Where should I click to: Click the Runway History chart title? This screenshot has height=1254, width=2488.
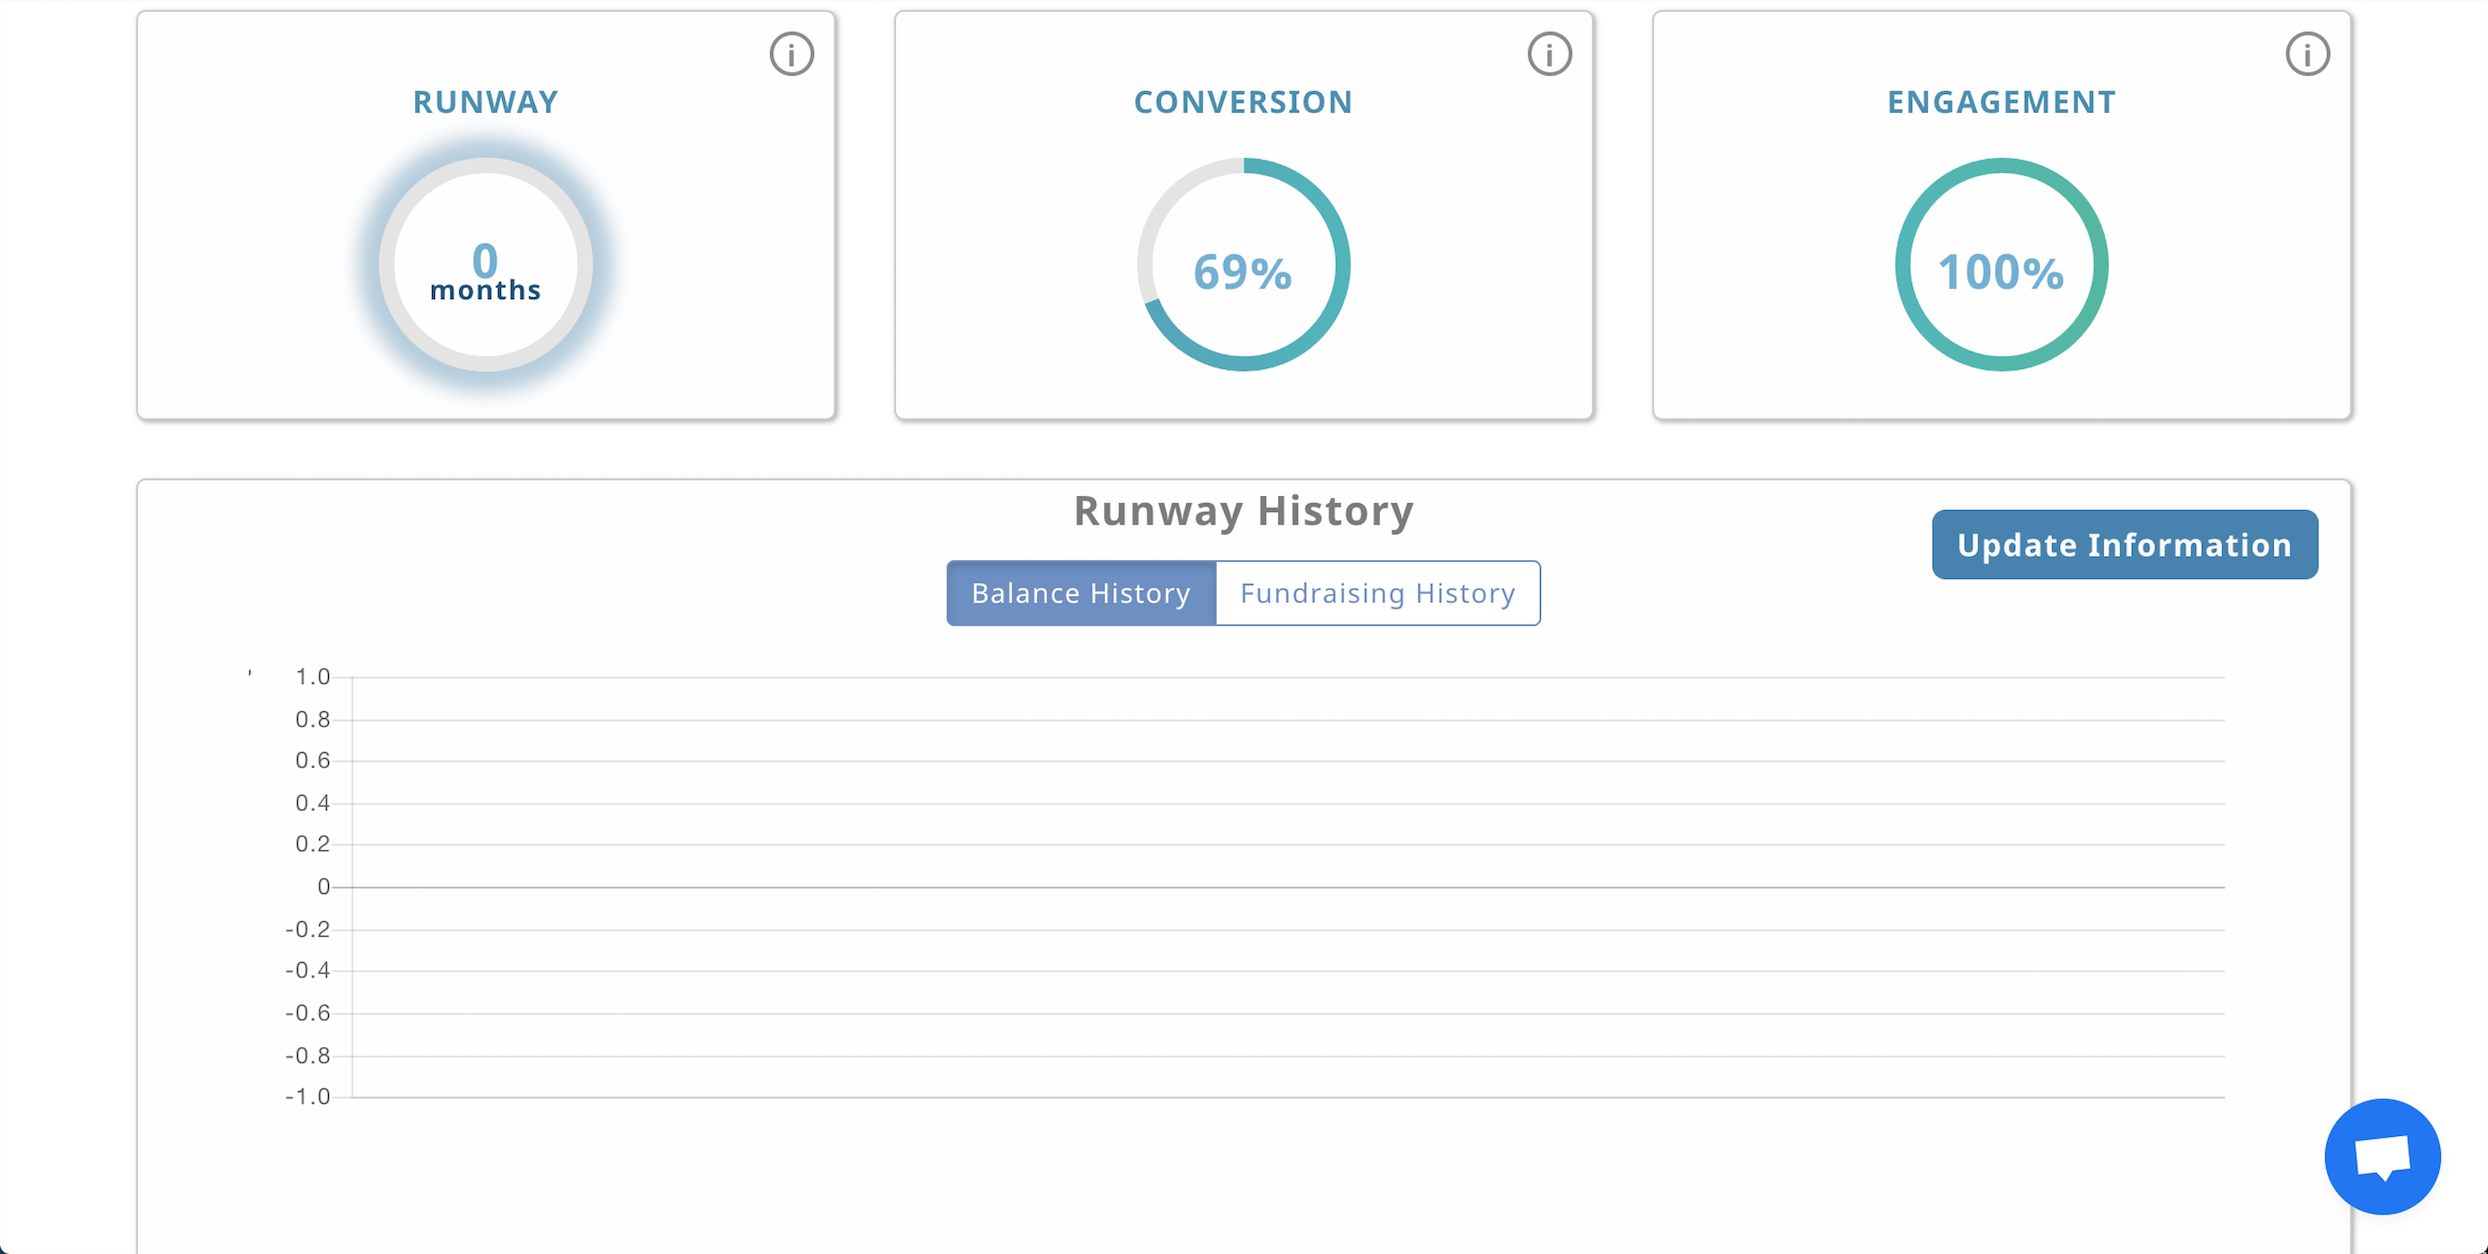pyautogui.click(x=1243, y=511)
